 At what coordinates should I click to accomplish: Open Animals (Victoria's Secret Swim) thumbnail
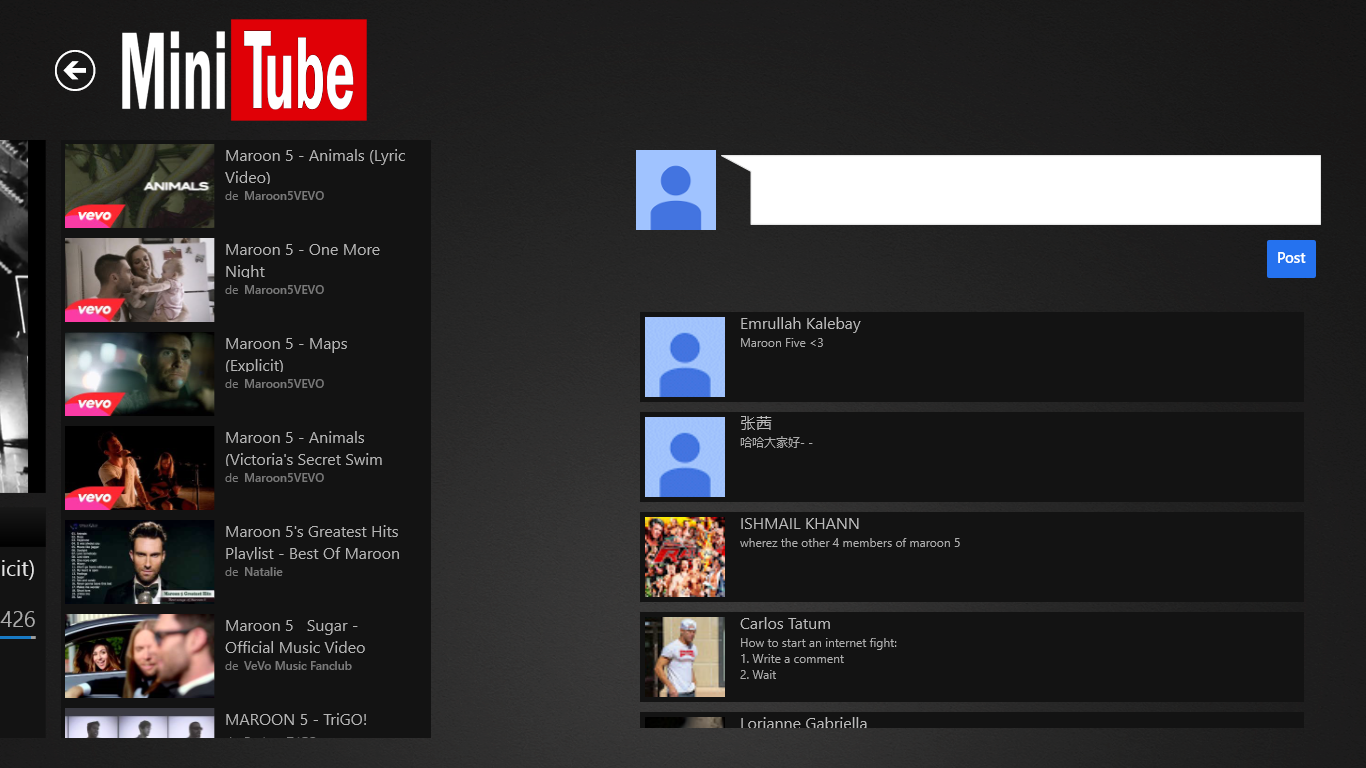click(x=140, y=468)
